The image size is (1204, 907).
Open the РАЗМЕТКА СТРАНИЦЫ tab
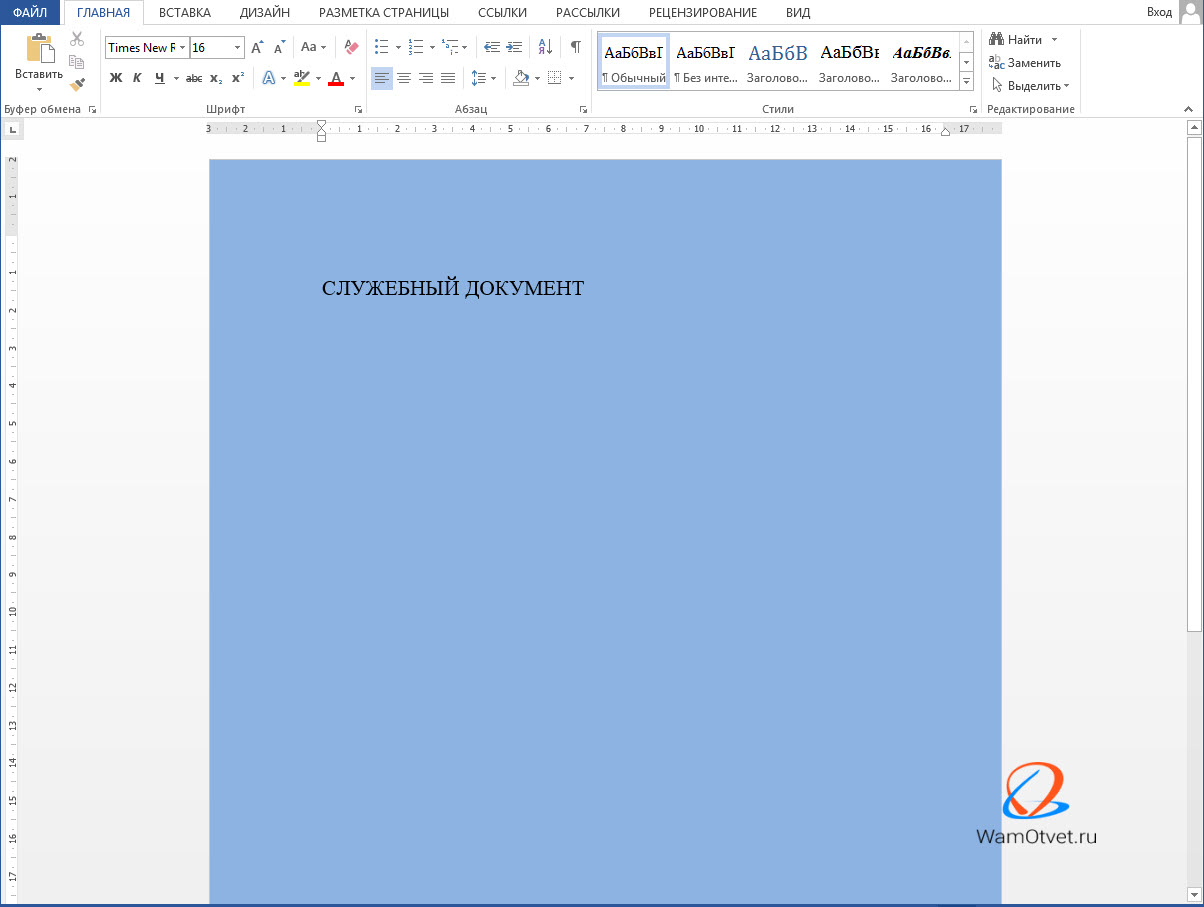(383, 13)
